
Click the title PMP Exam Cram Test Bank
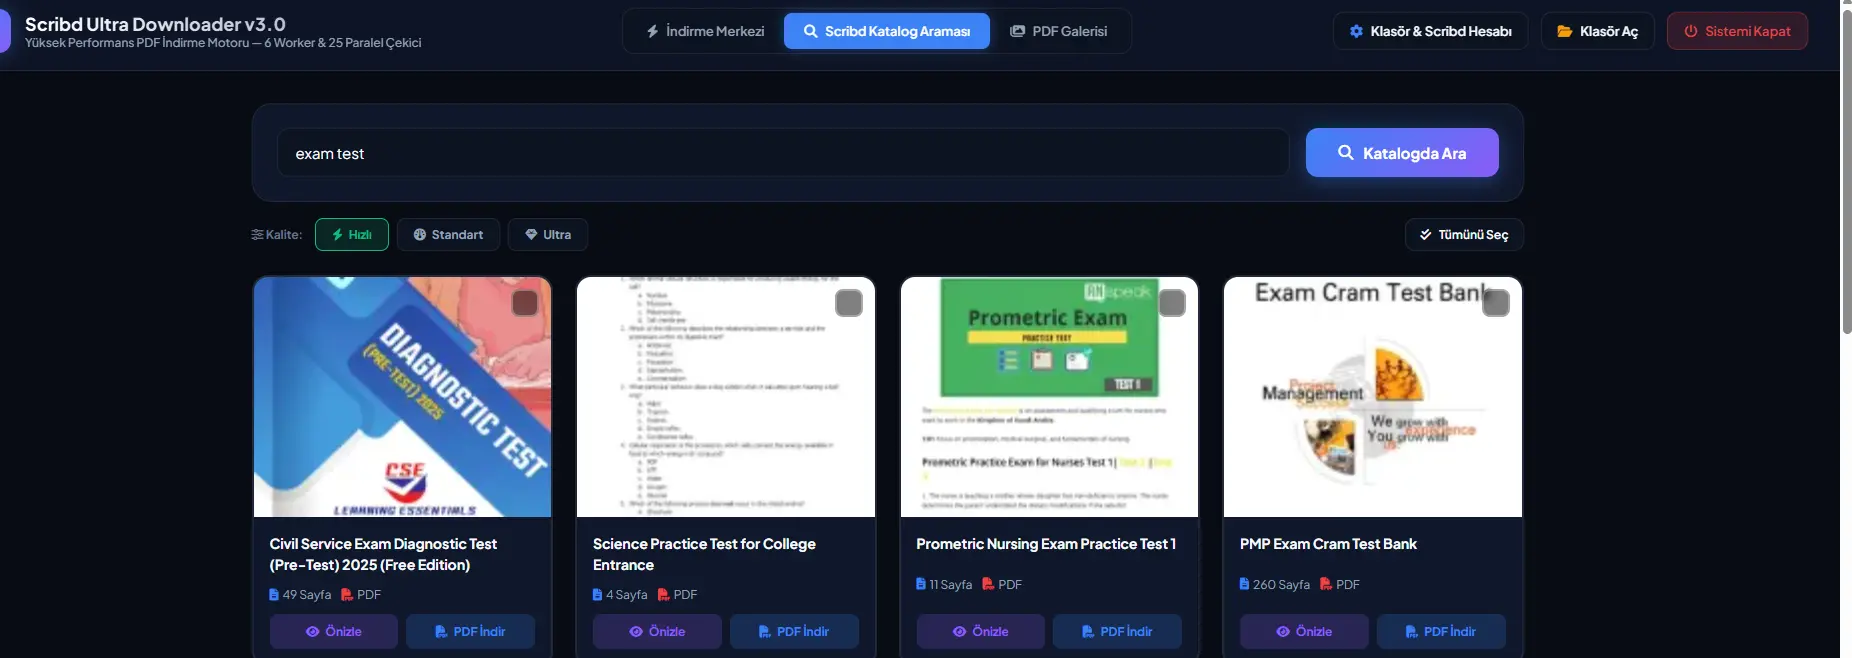click(1328, 544)
